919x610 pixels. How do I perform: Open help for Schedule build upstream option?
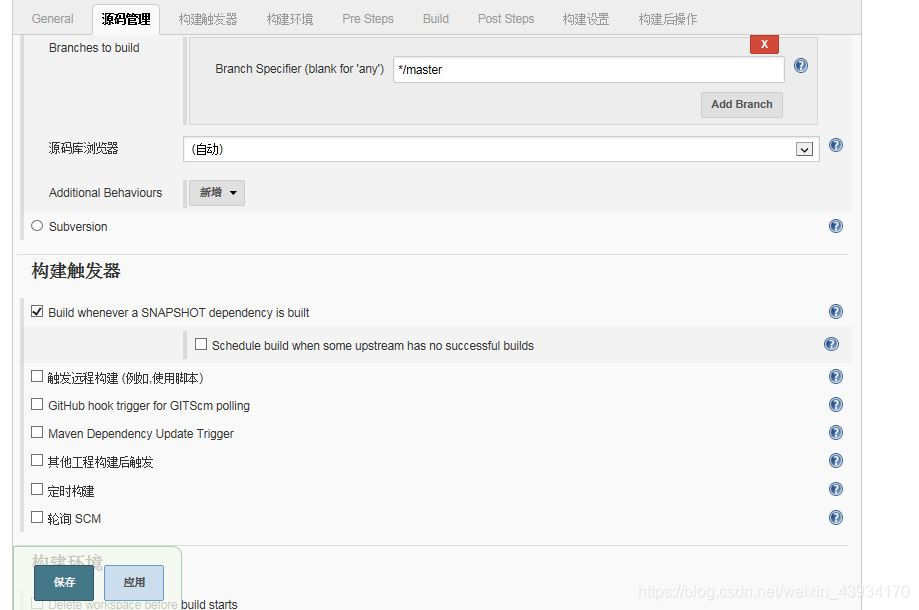831,345
